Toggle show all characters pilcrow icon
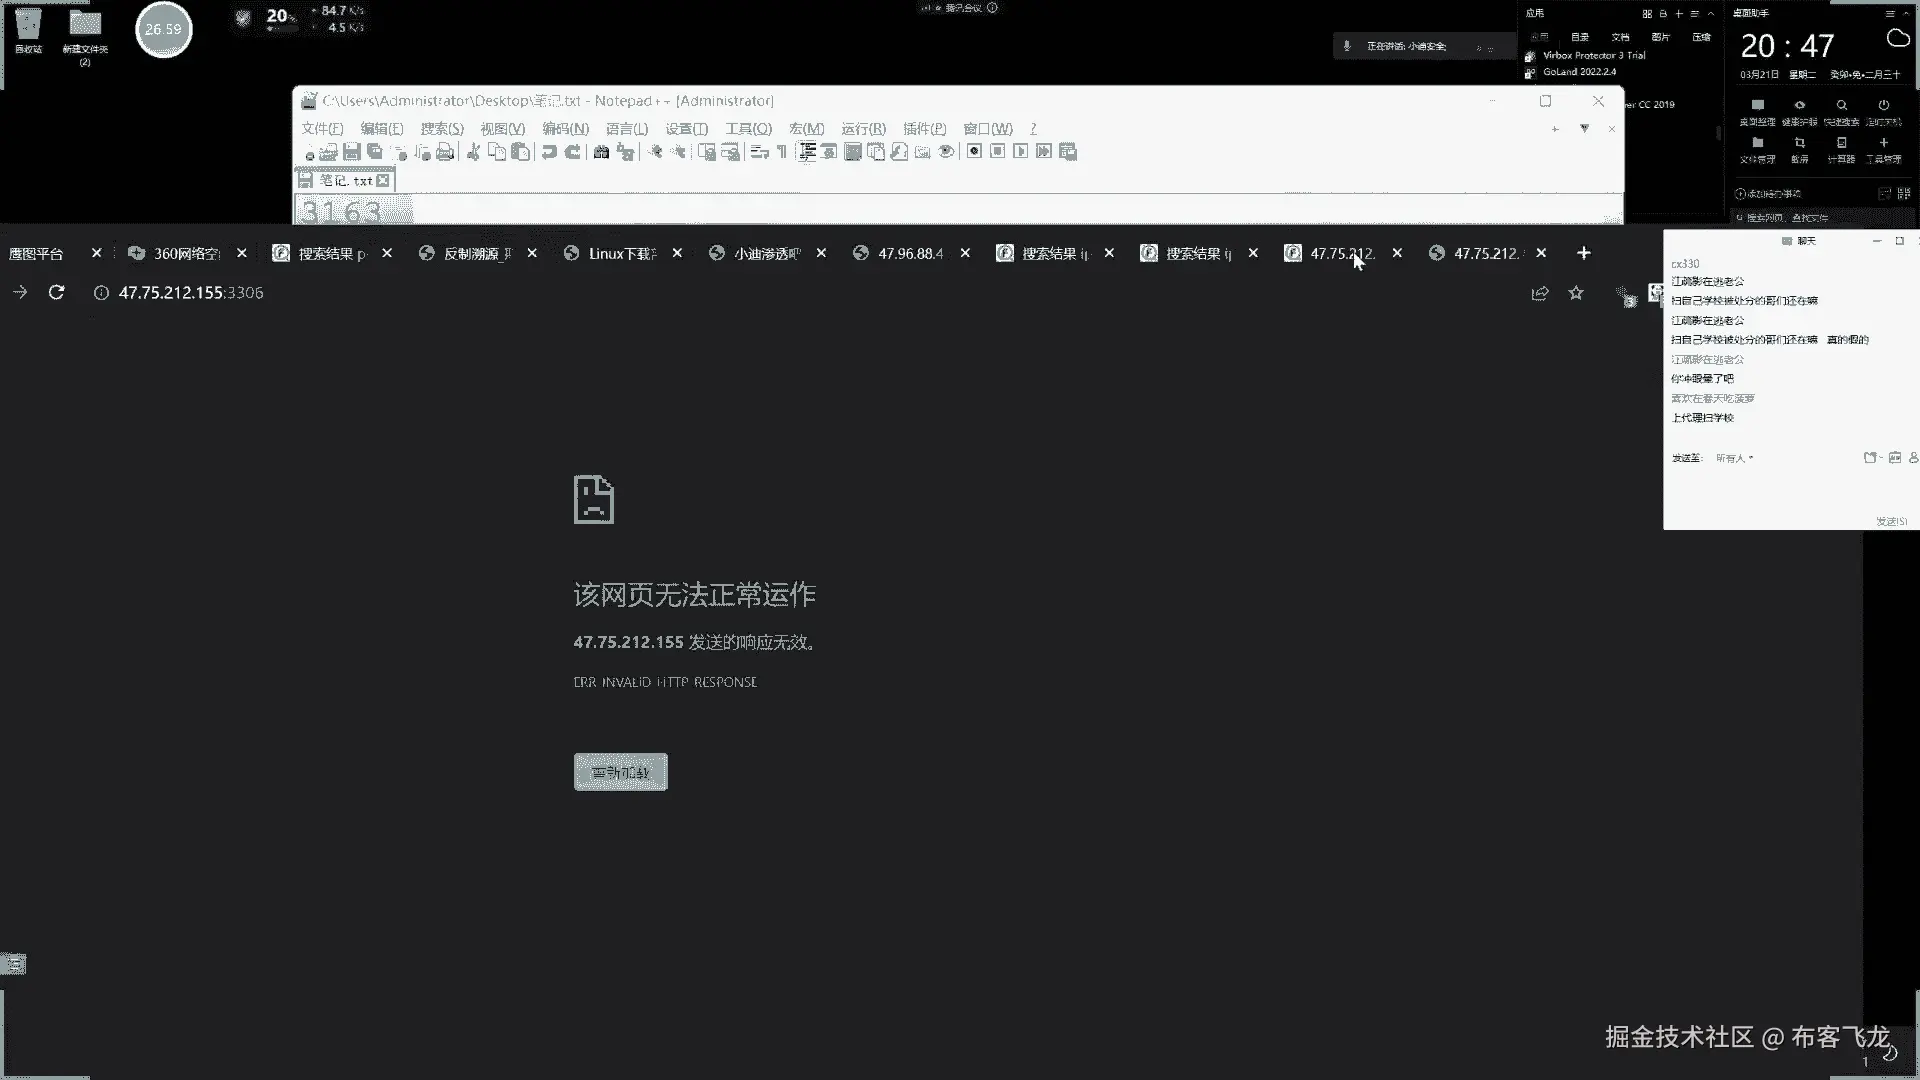The width and height of the screenshot is (1920, 1080). coord(782,152)
